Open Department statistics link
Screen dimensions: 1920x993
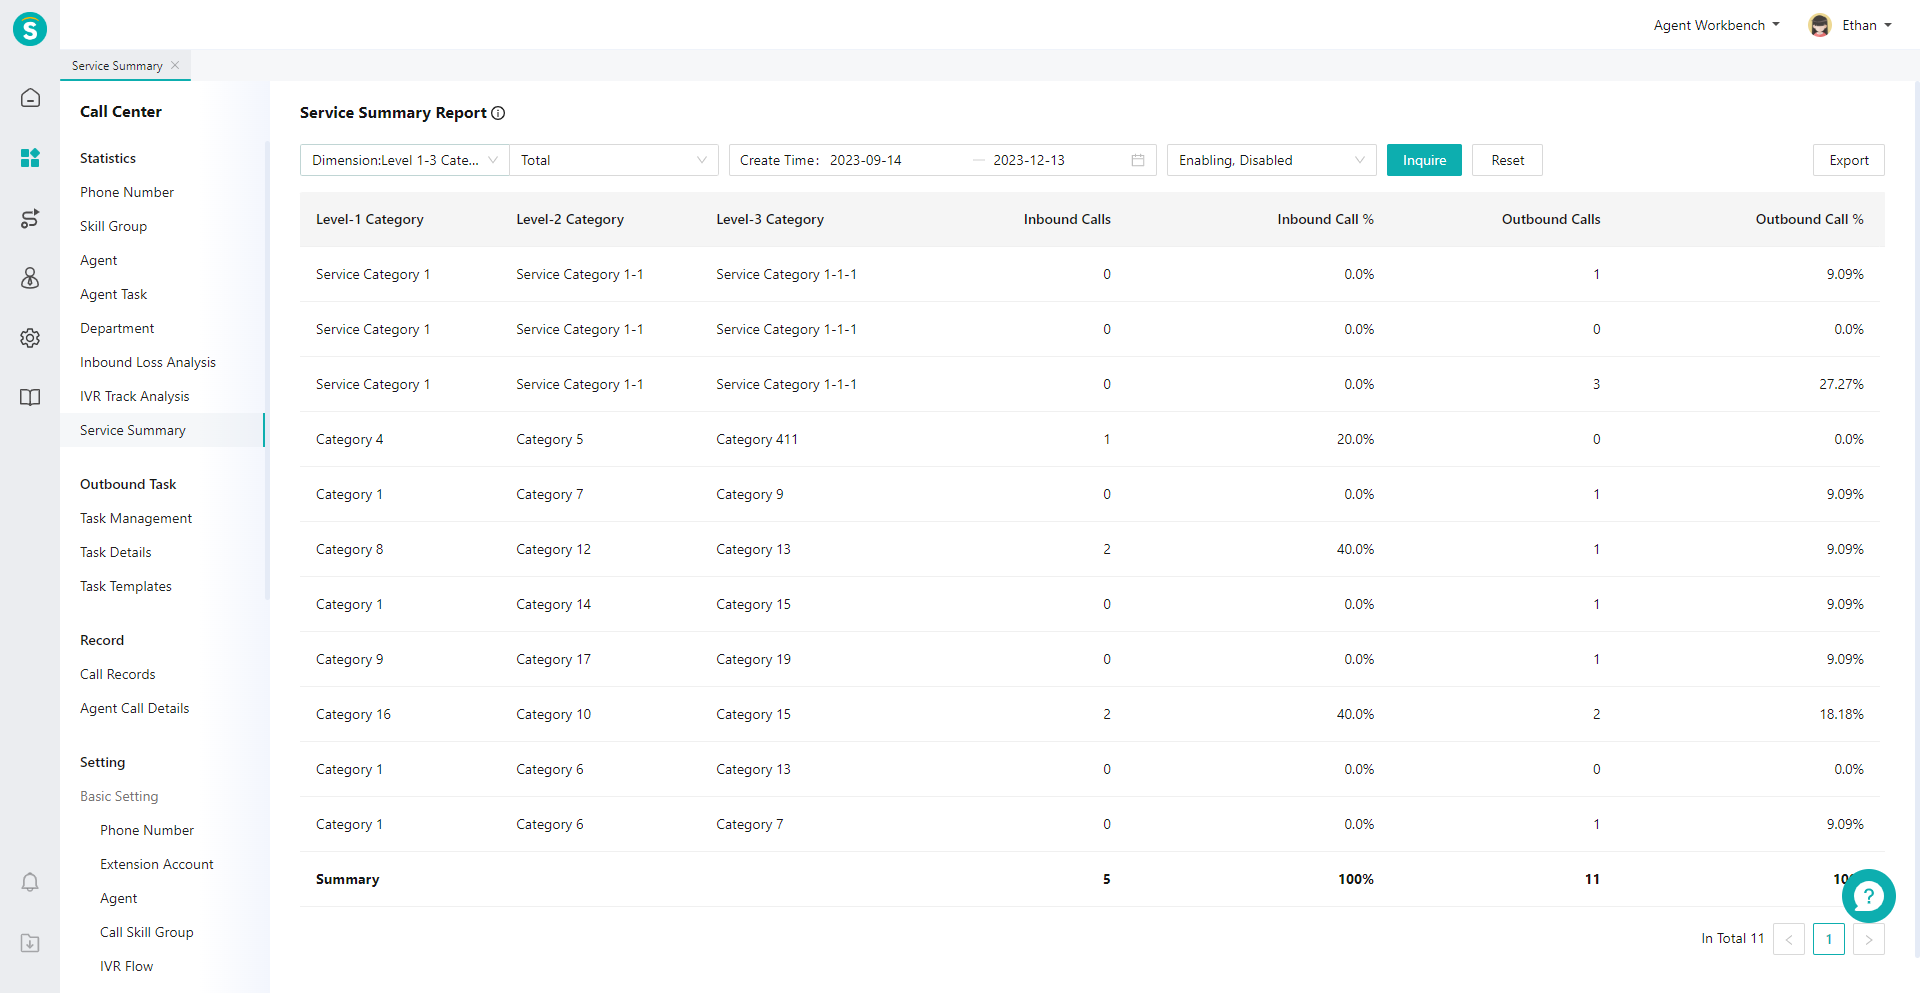(x=117, y=328)
